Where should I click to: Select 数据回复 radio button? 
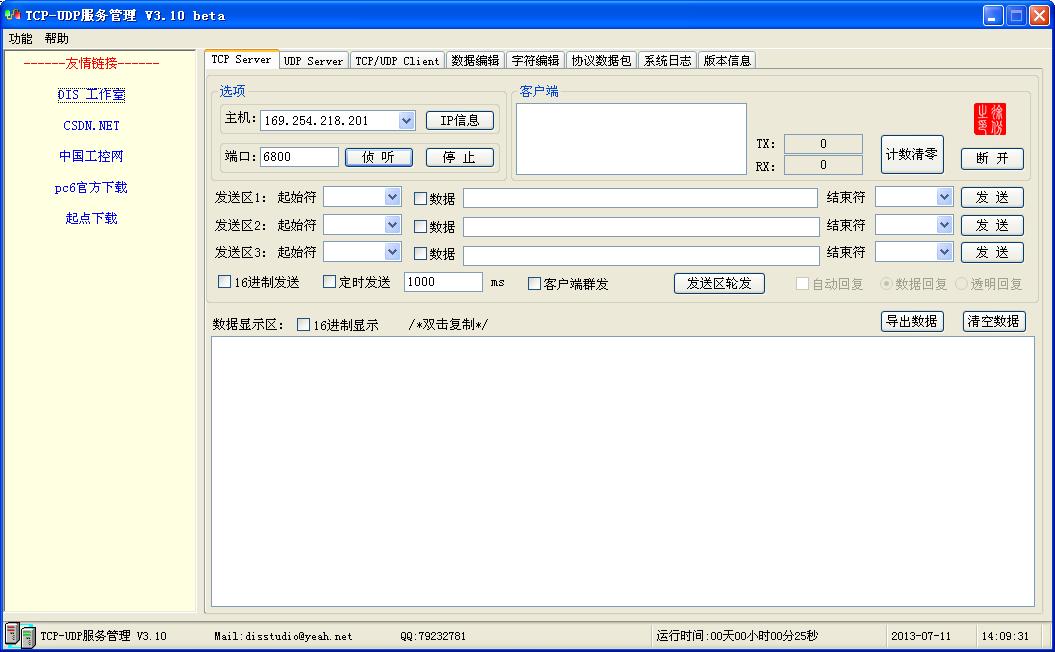coord(887,284)
